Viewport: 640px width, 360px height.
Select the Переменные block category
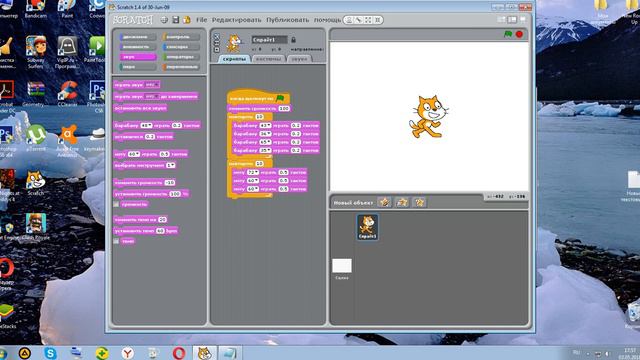click(x=181, y=67)
